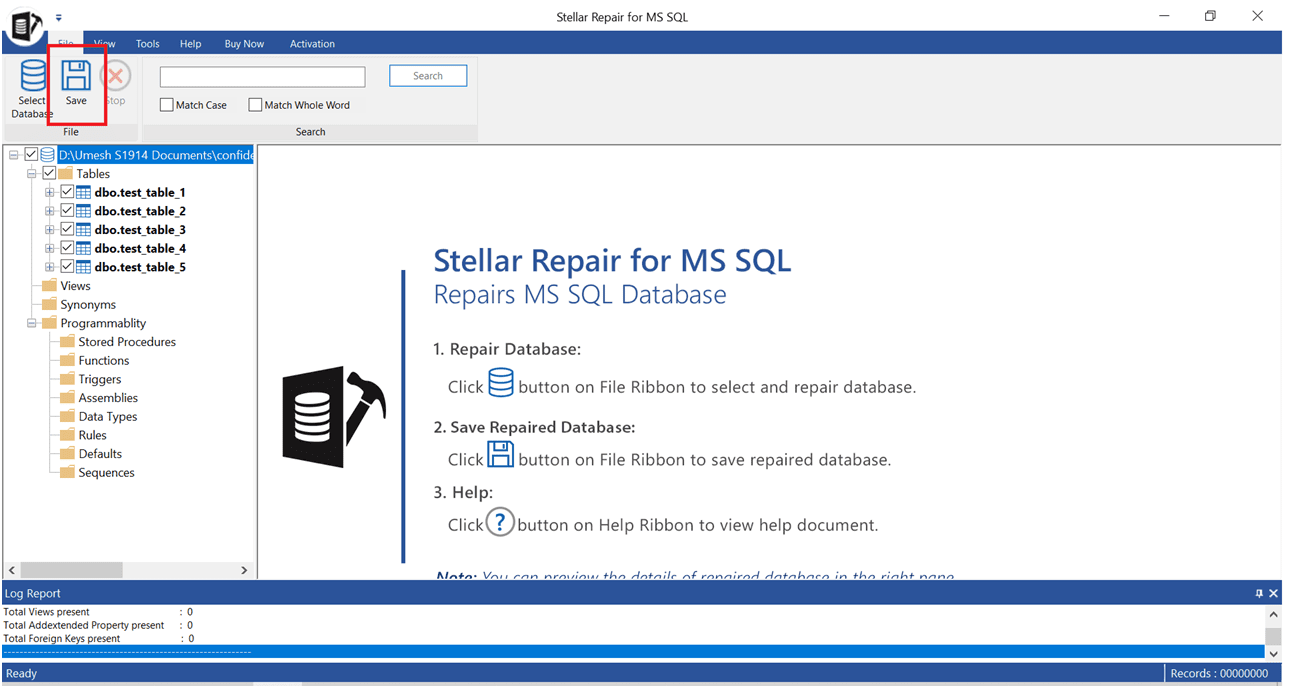Screen dimensions: 1316x688
Task: Select the D:\Umesh S1914 Documents root label
Action: click(156, 155)
